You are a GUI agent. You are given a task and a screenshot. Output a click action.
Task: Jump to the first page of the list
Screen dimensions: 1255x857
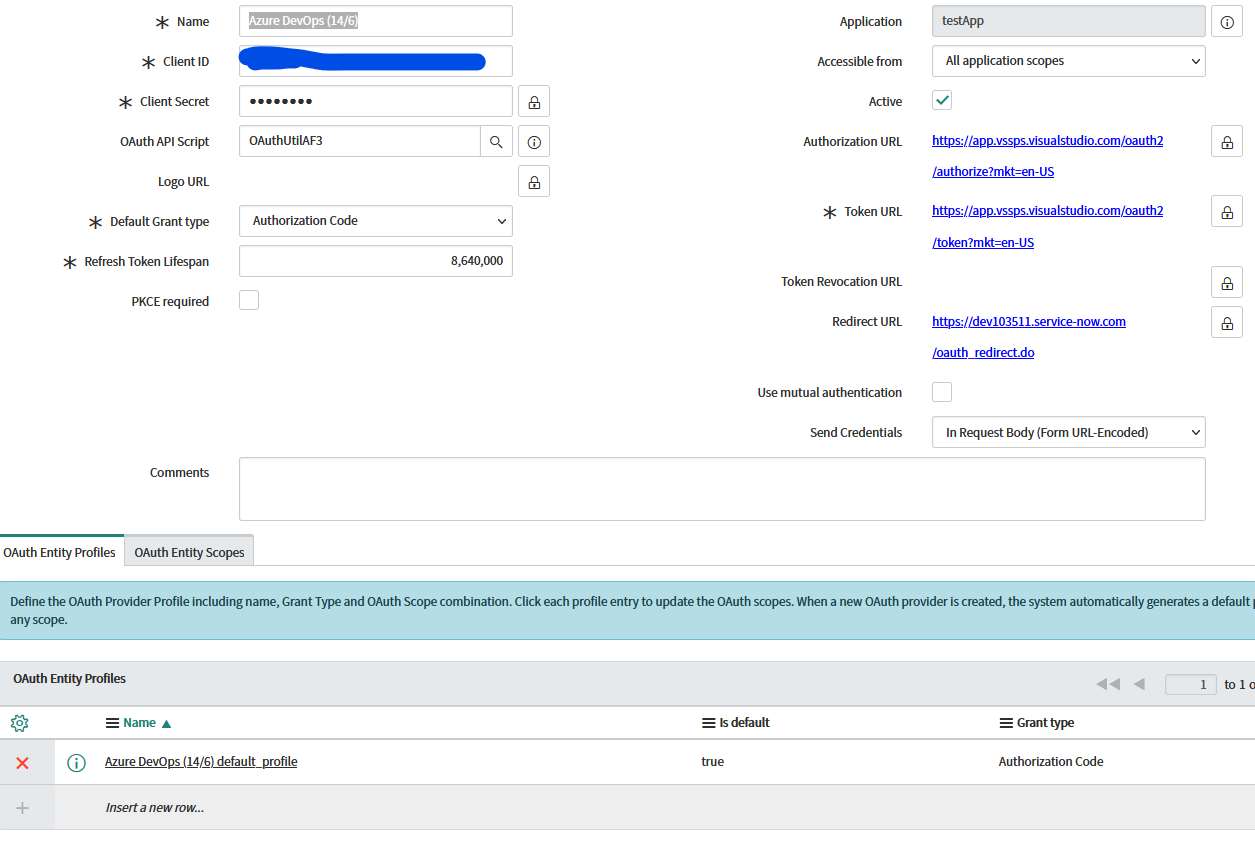[x=1108, y=684]
